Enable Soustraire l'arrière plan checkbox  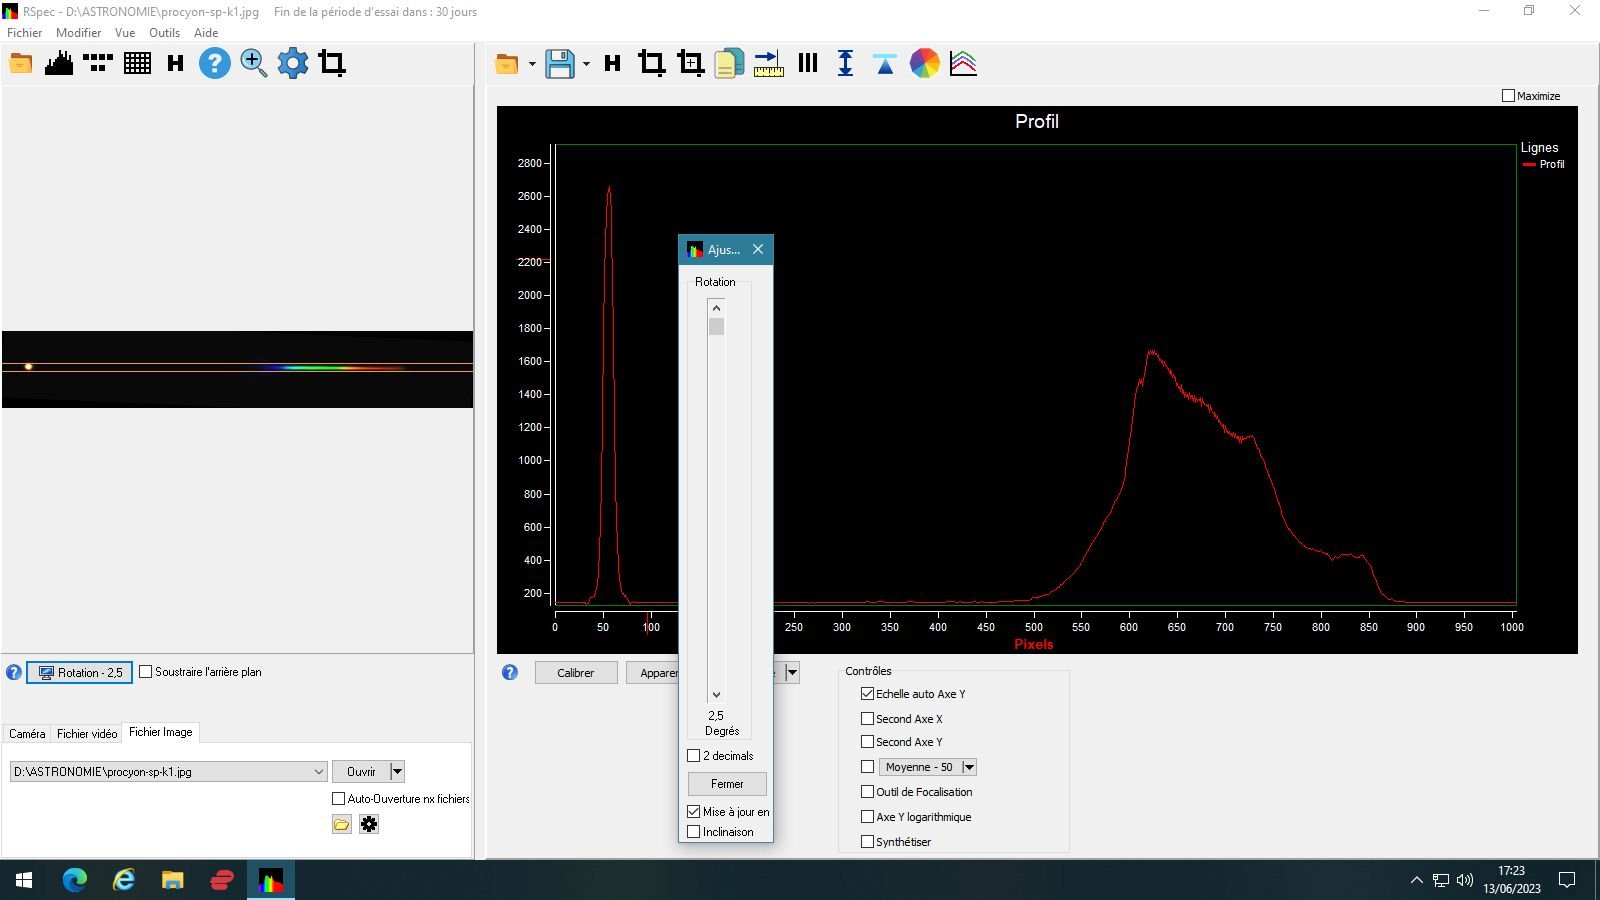click(146, 672)
